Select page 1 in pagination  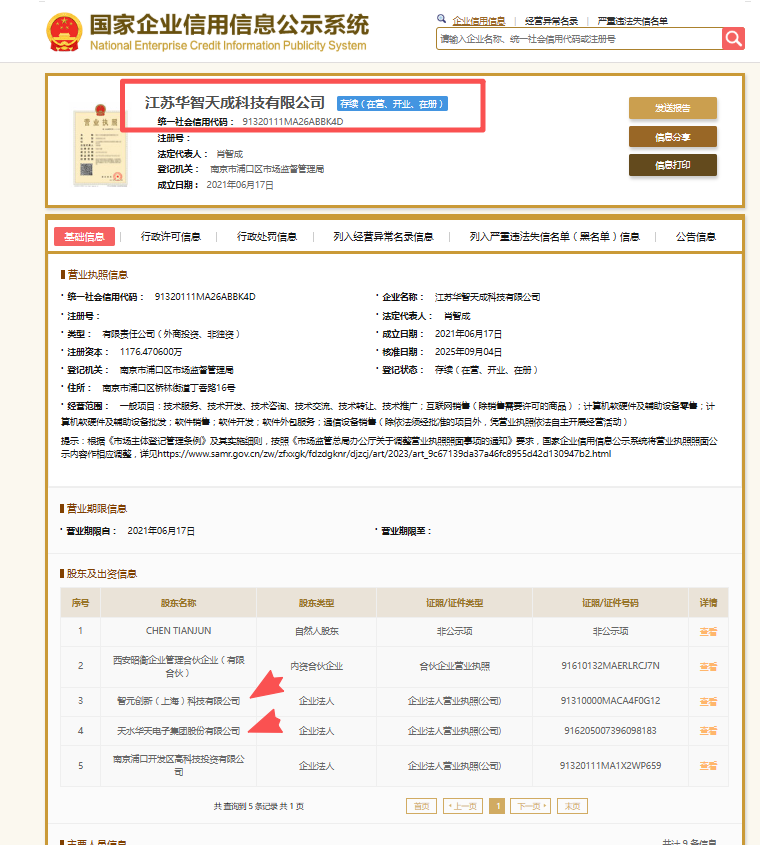coord(498,806)
